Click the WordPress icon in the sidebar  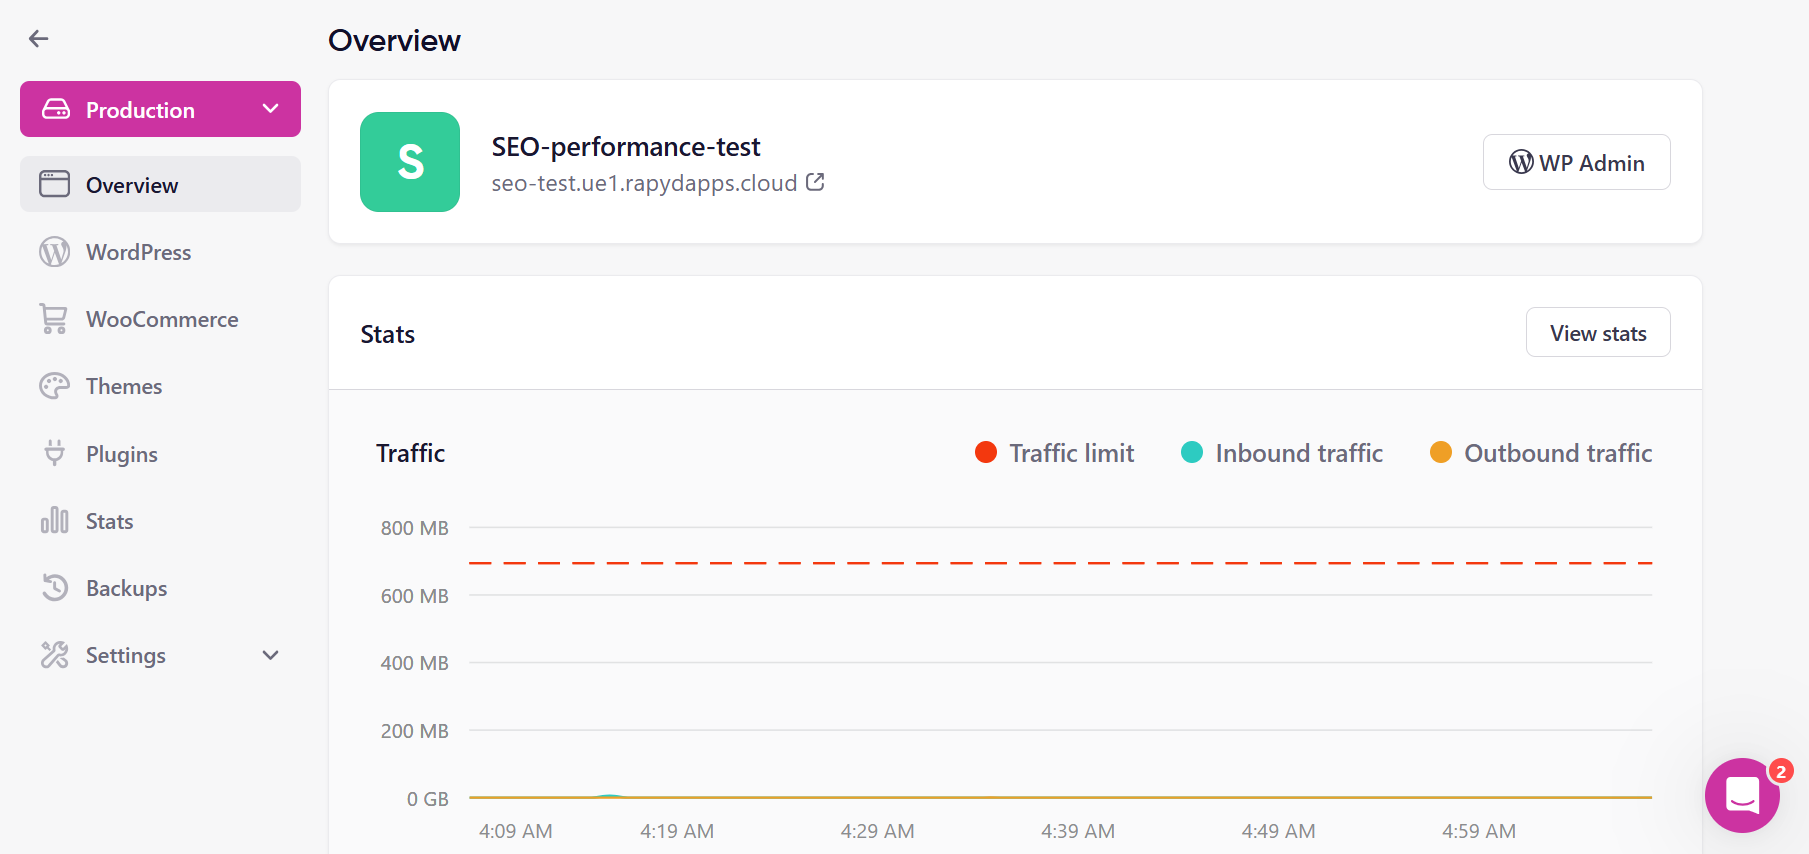55,252
